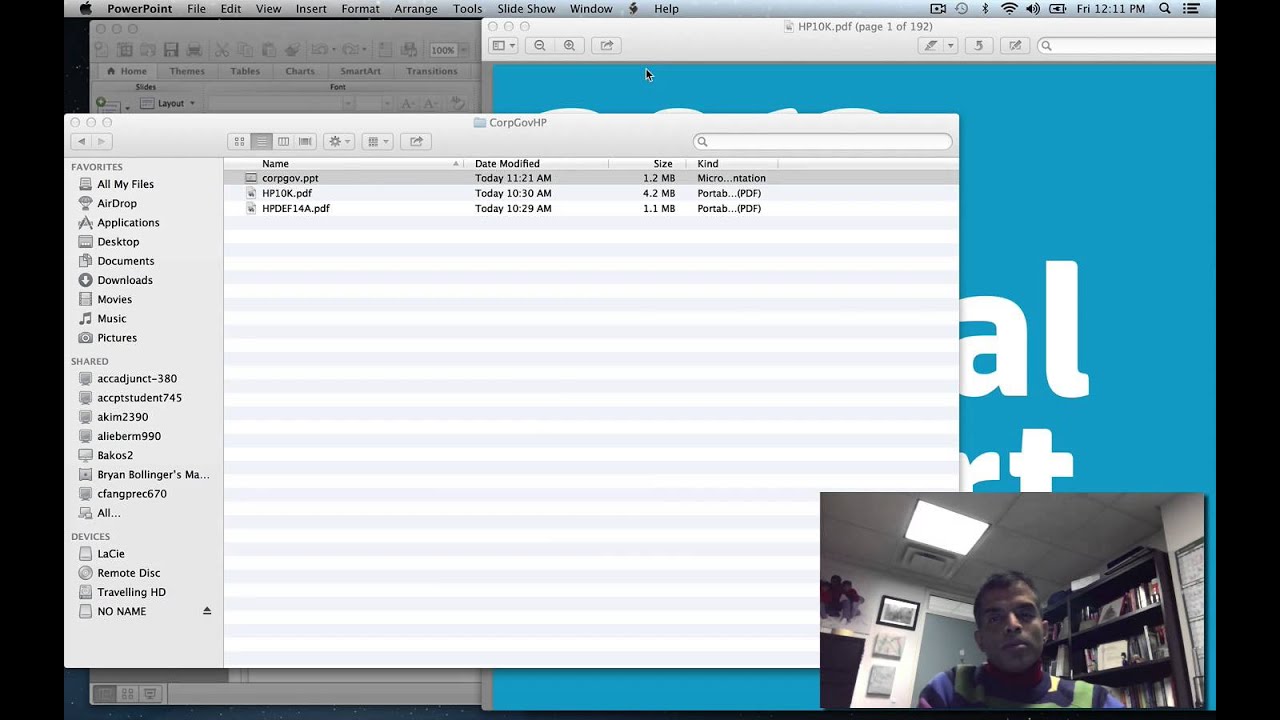Image resolution: width=1280 pixels, height=720 pixels.
Task: Open PowerPoint Layout dropdown
Action: point(168,103)
